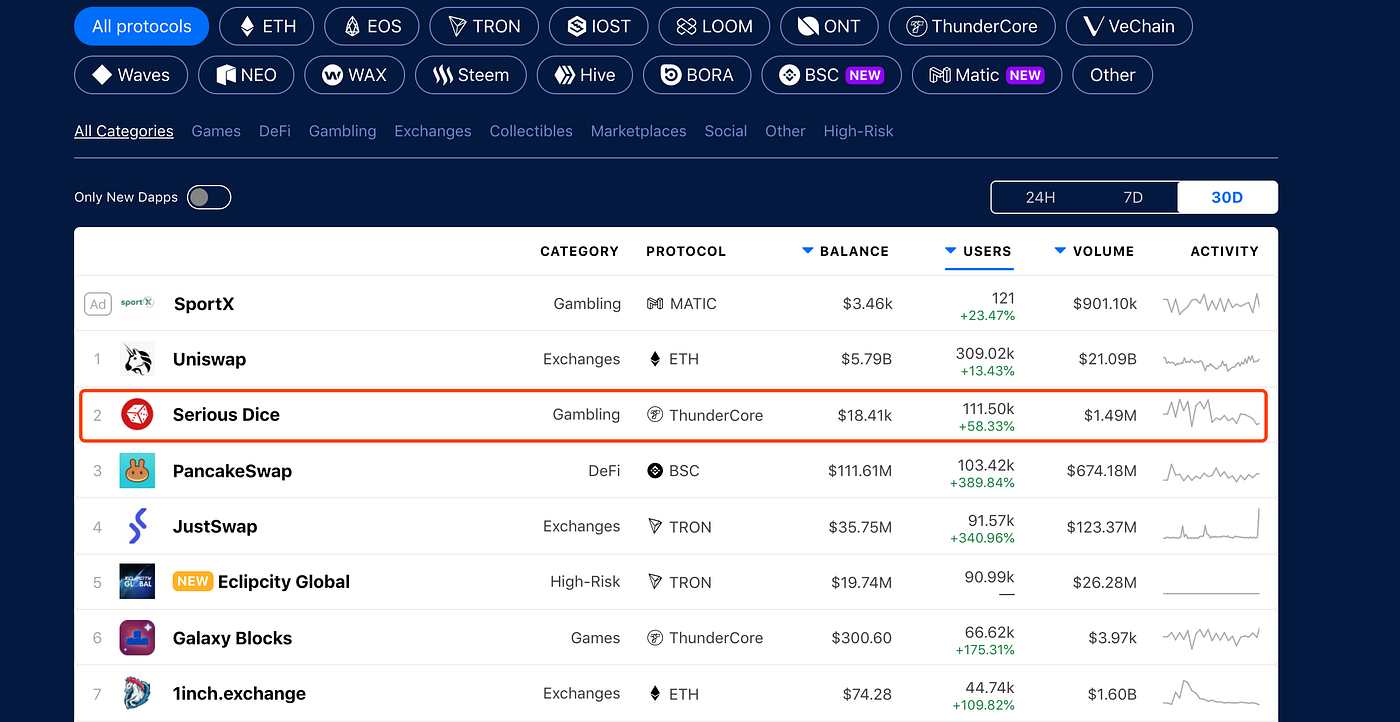Open the Galaxy Blocks dapp name
Screen dimensions: 1400x722
232,638
